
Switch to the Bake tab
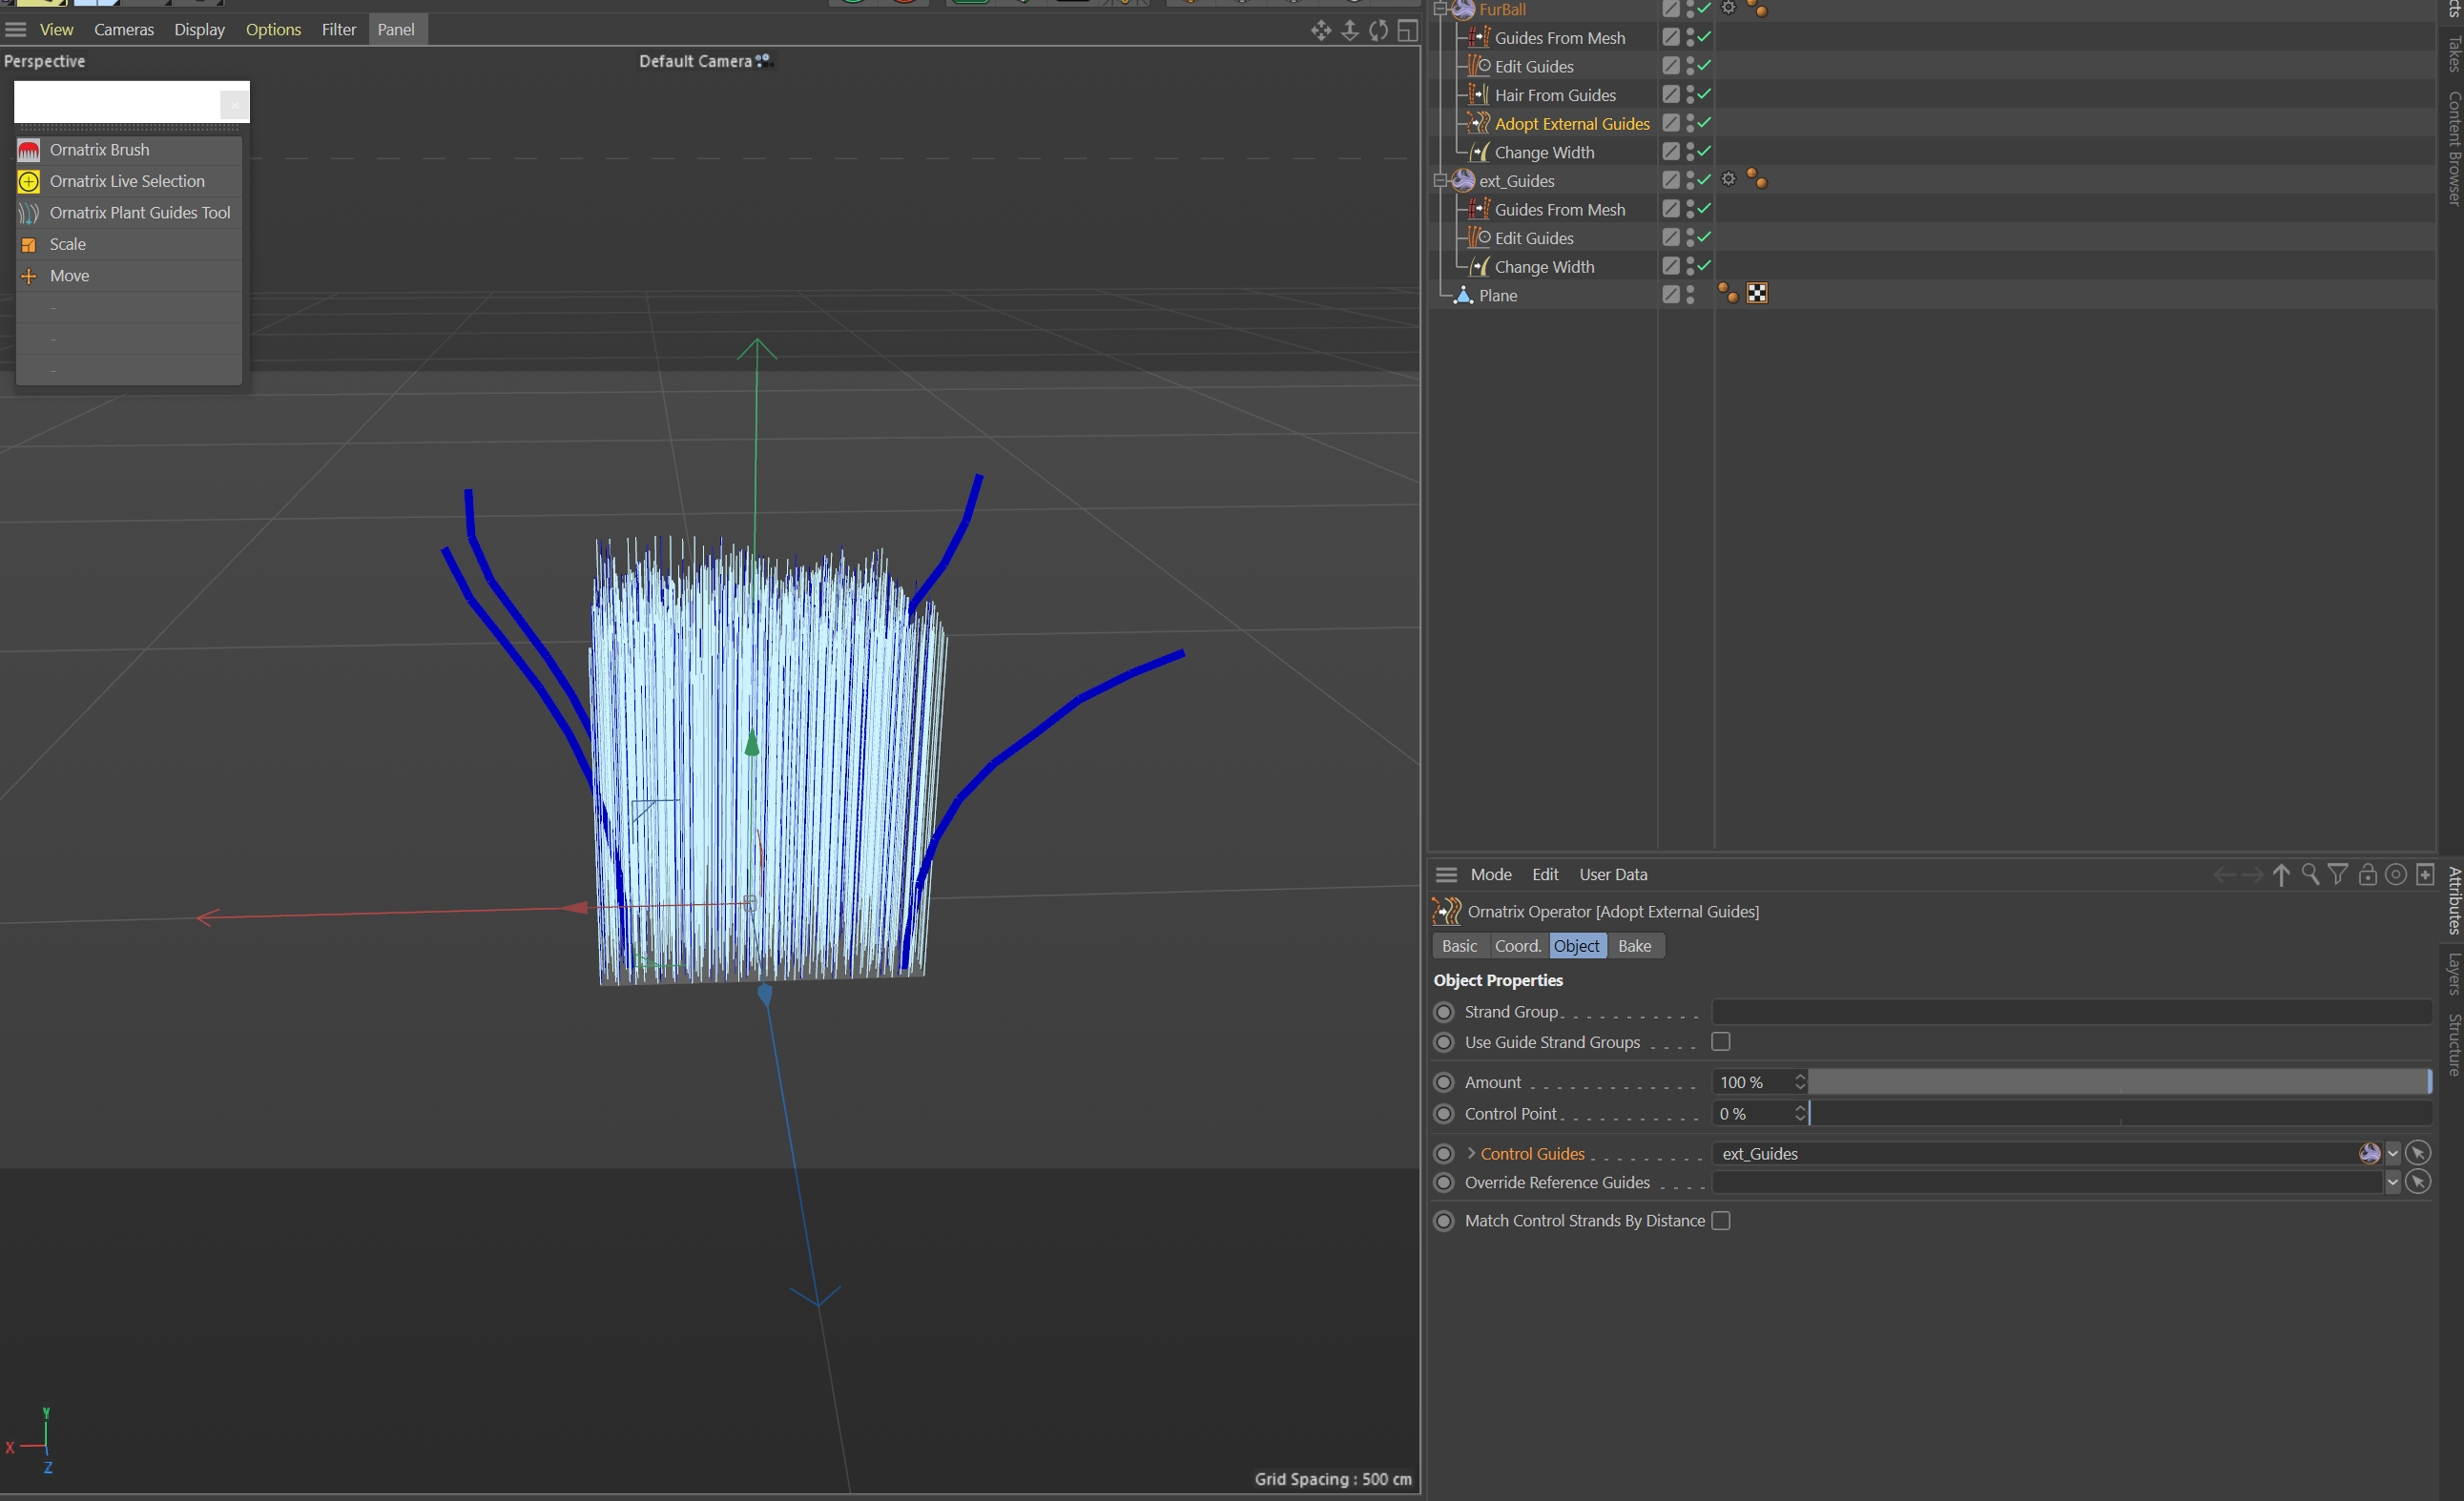coord(1634,946)
